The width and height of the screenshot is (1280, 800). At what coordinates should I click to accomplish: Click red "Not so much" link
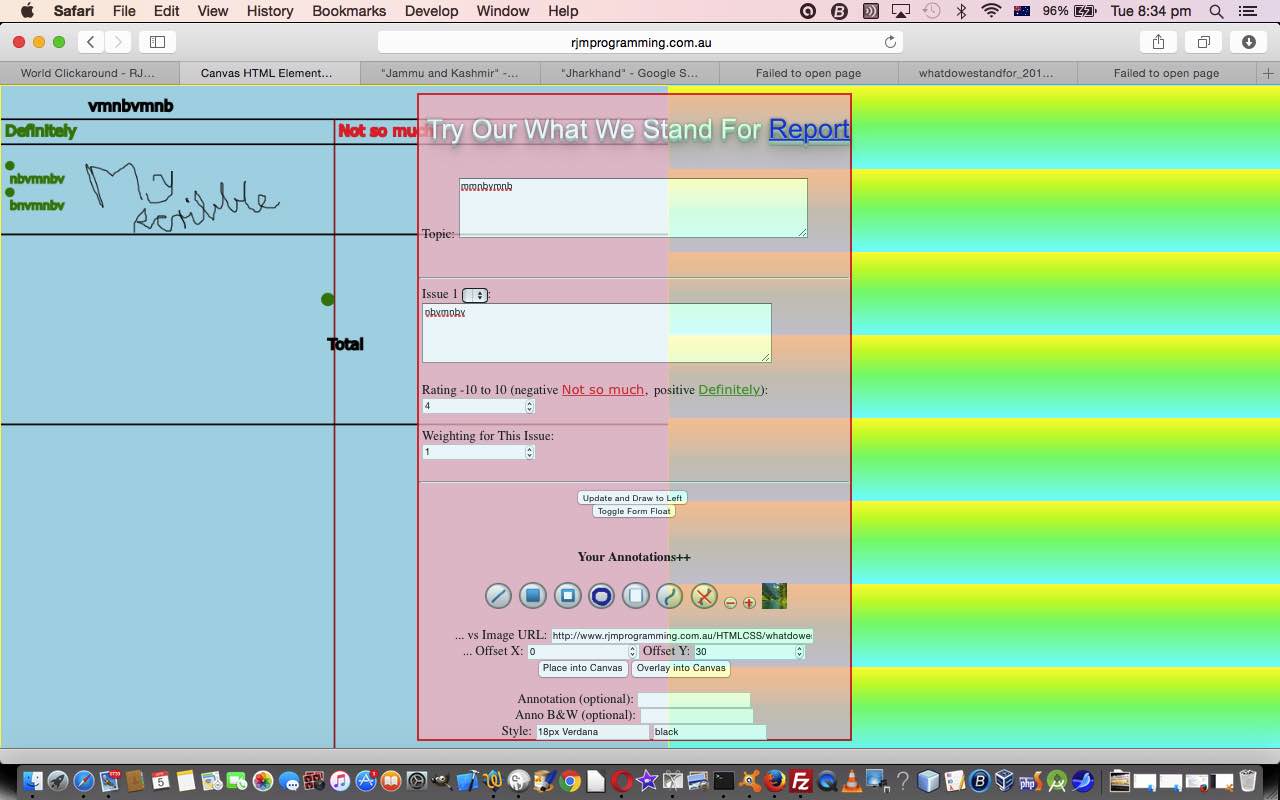[603, 390]
